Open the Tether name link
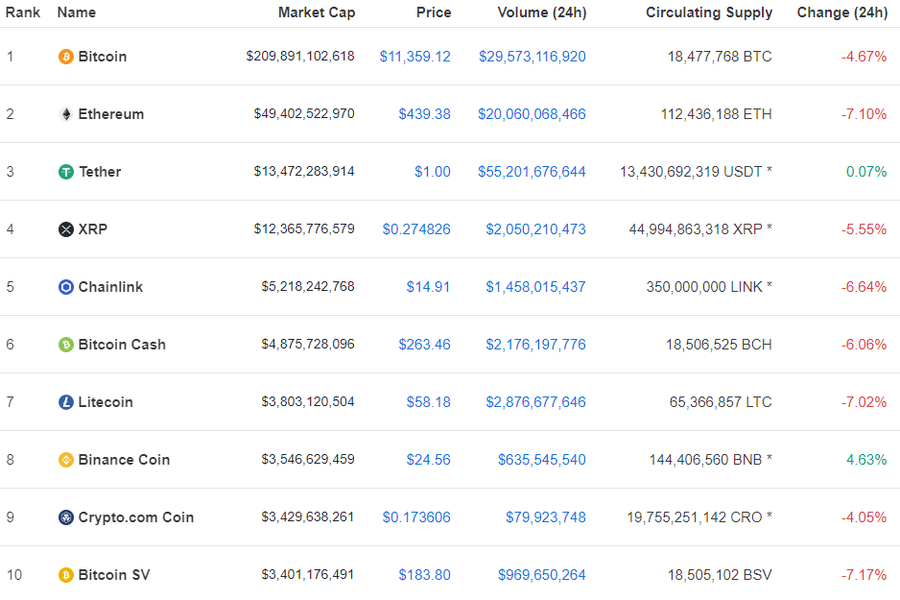 [100, 172]
